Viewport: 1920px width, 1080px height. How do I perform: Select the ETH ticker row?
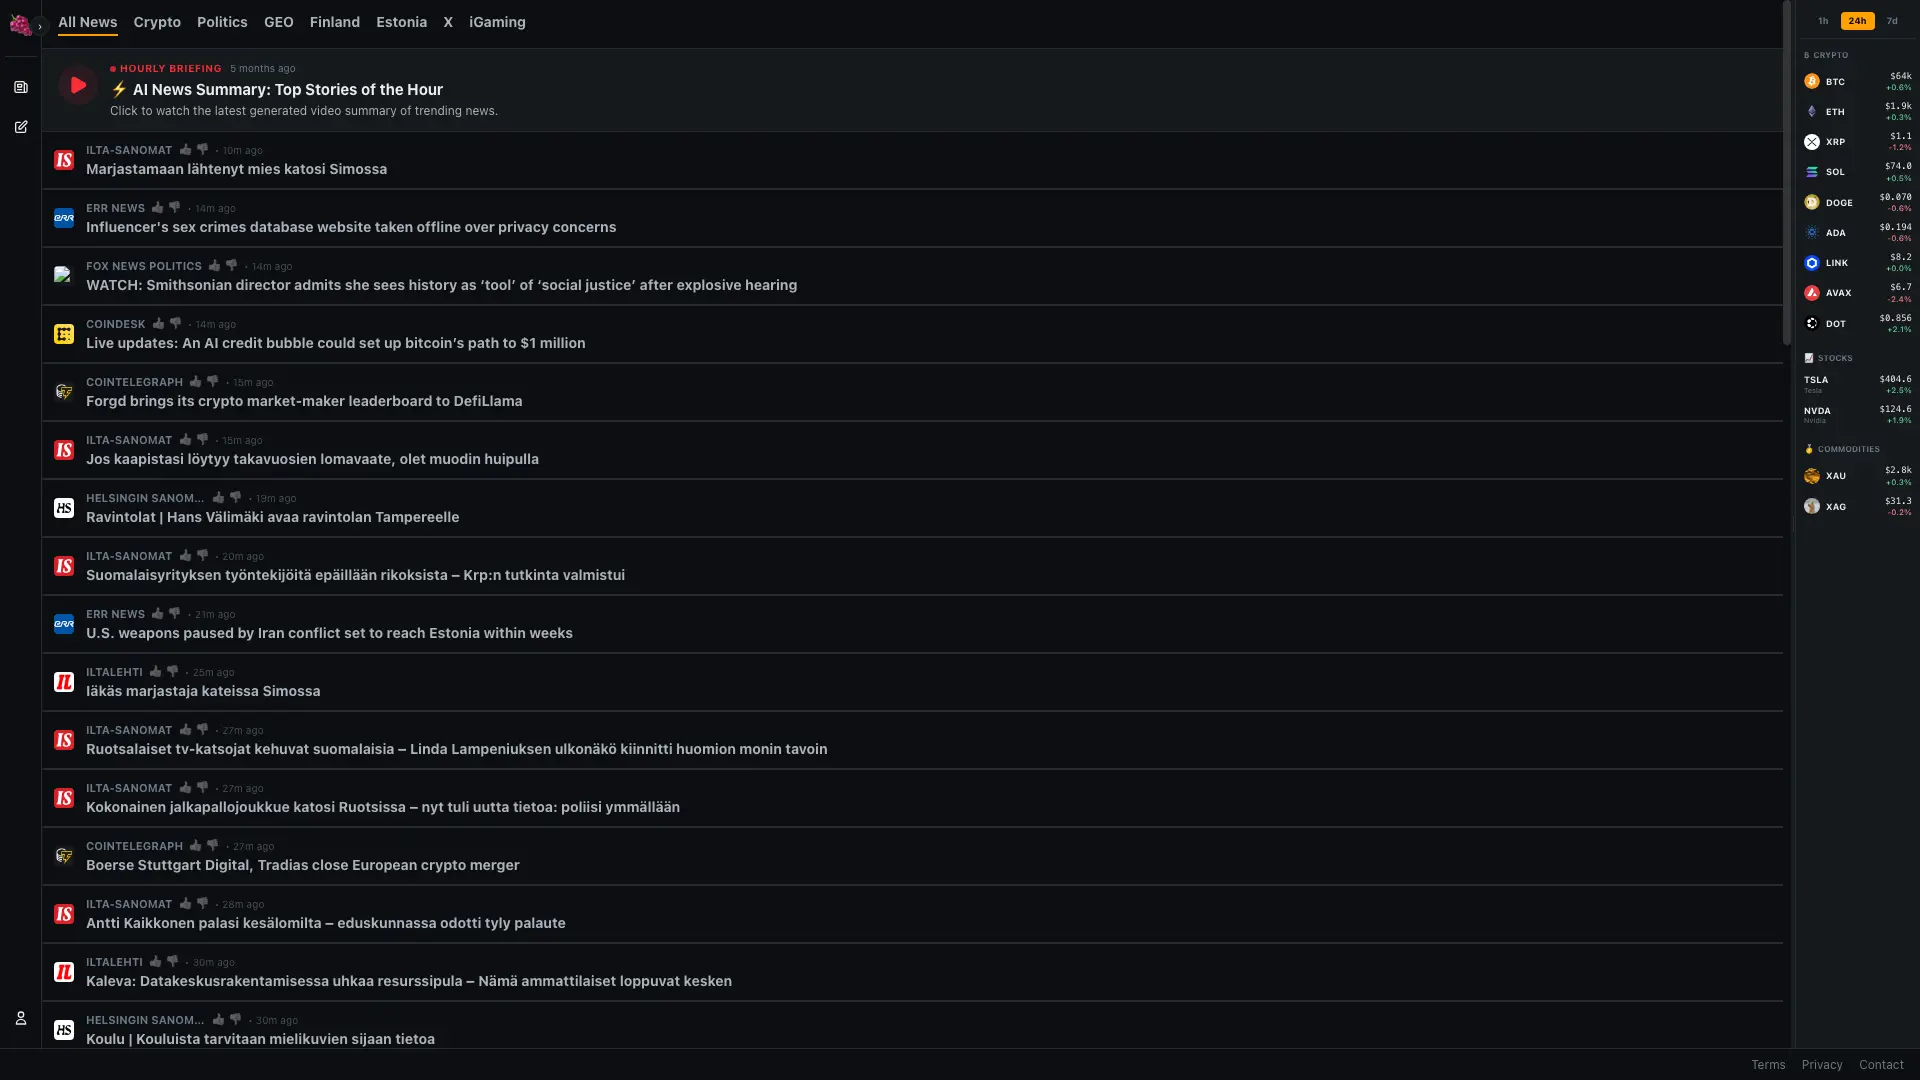coord(1857,112)
